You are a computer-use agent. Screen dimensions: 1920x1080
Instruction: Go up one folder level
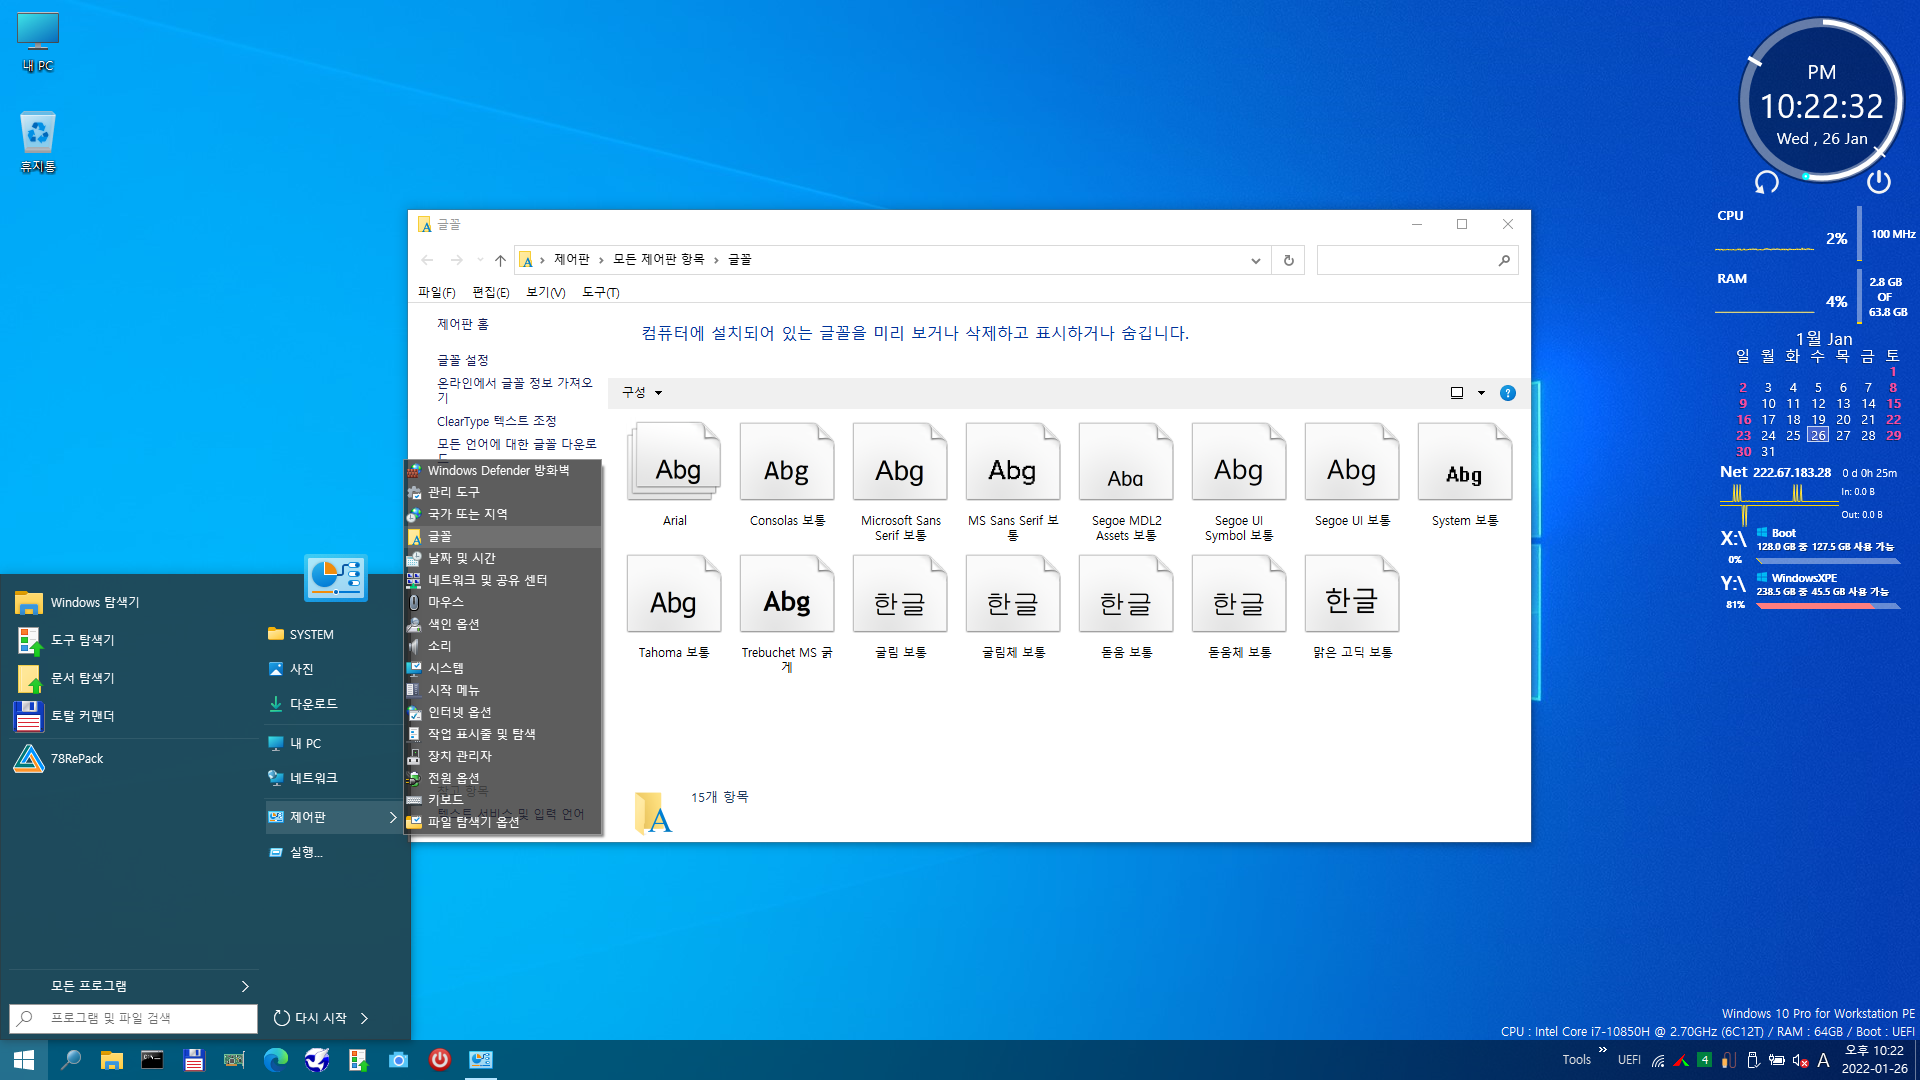[500, 260]
